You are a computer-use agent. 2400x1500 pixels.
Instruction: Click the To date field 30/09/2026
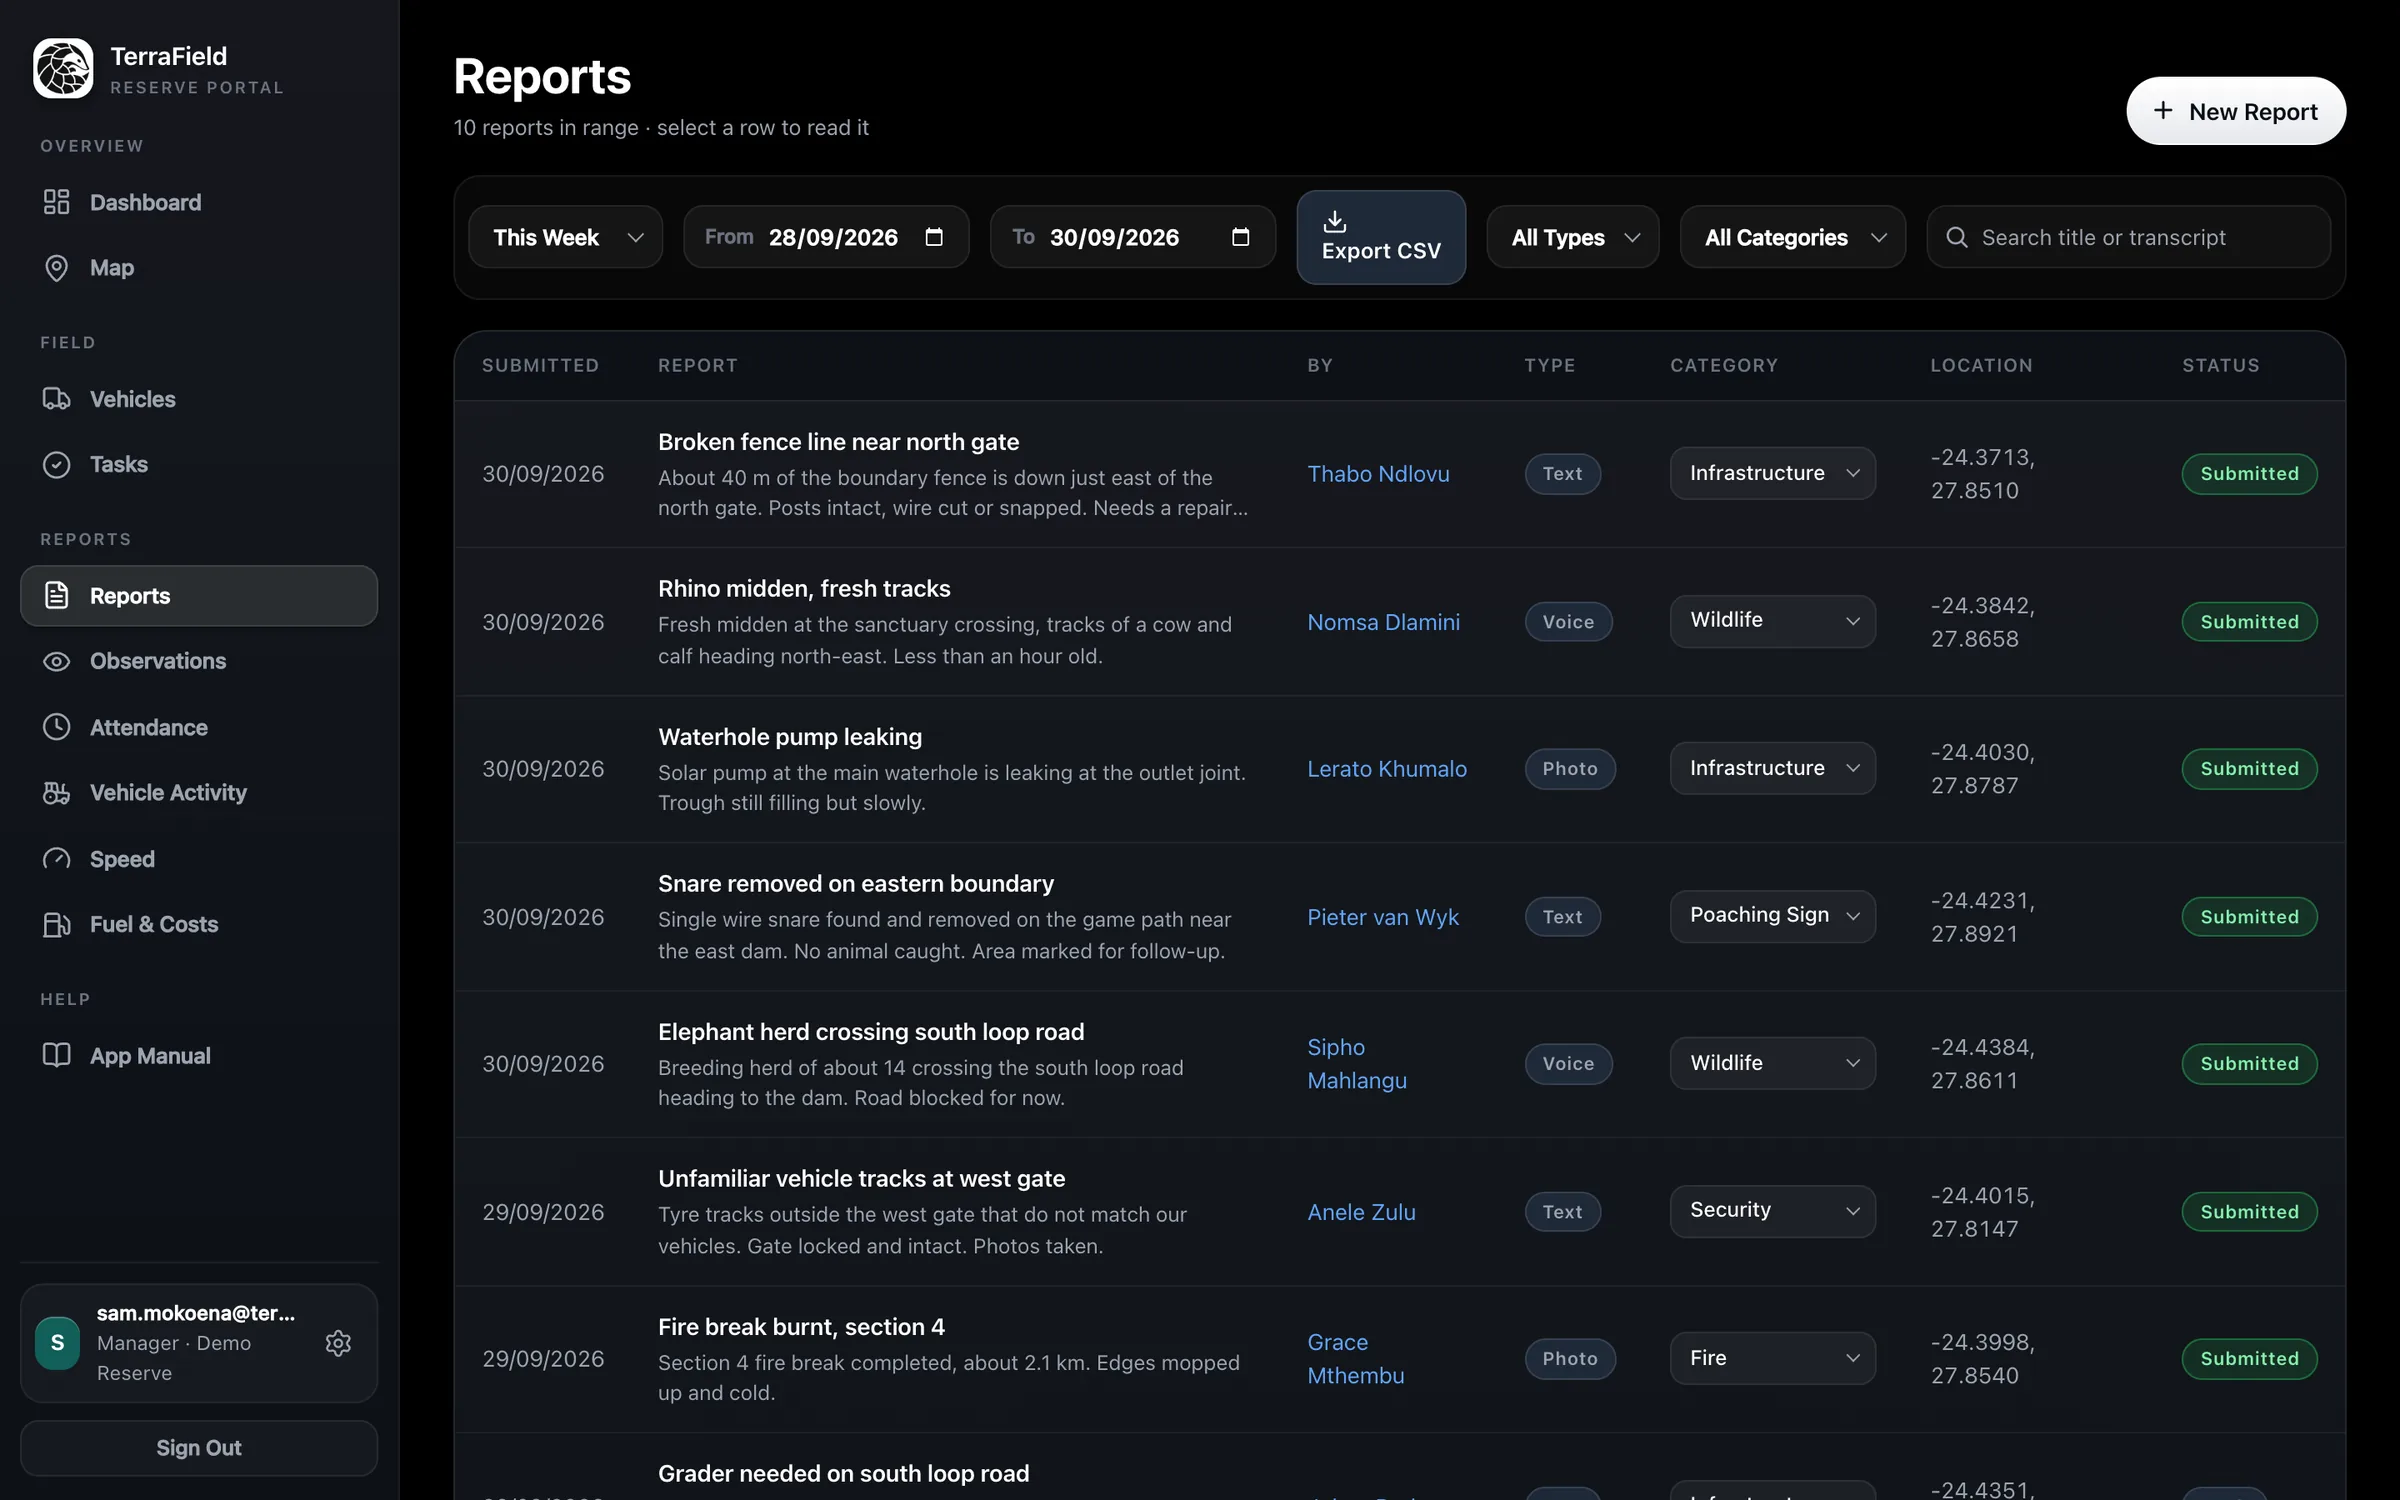1132,237
